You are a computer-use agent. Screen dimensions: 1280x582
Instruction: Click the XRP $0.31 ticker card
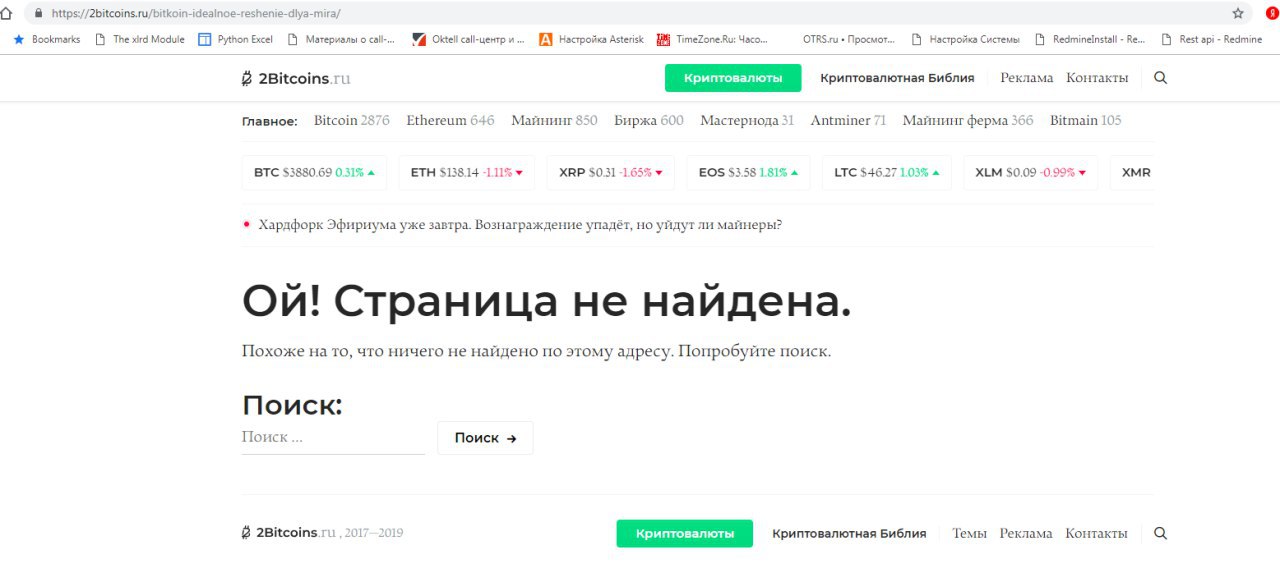[x=611, y=173]
